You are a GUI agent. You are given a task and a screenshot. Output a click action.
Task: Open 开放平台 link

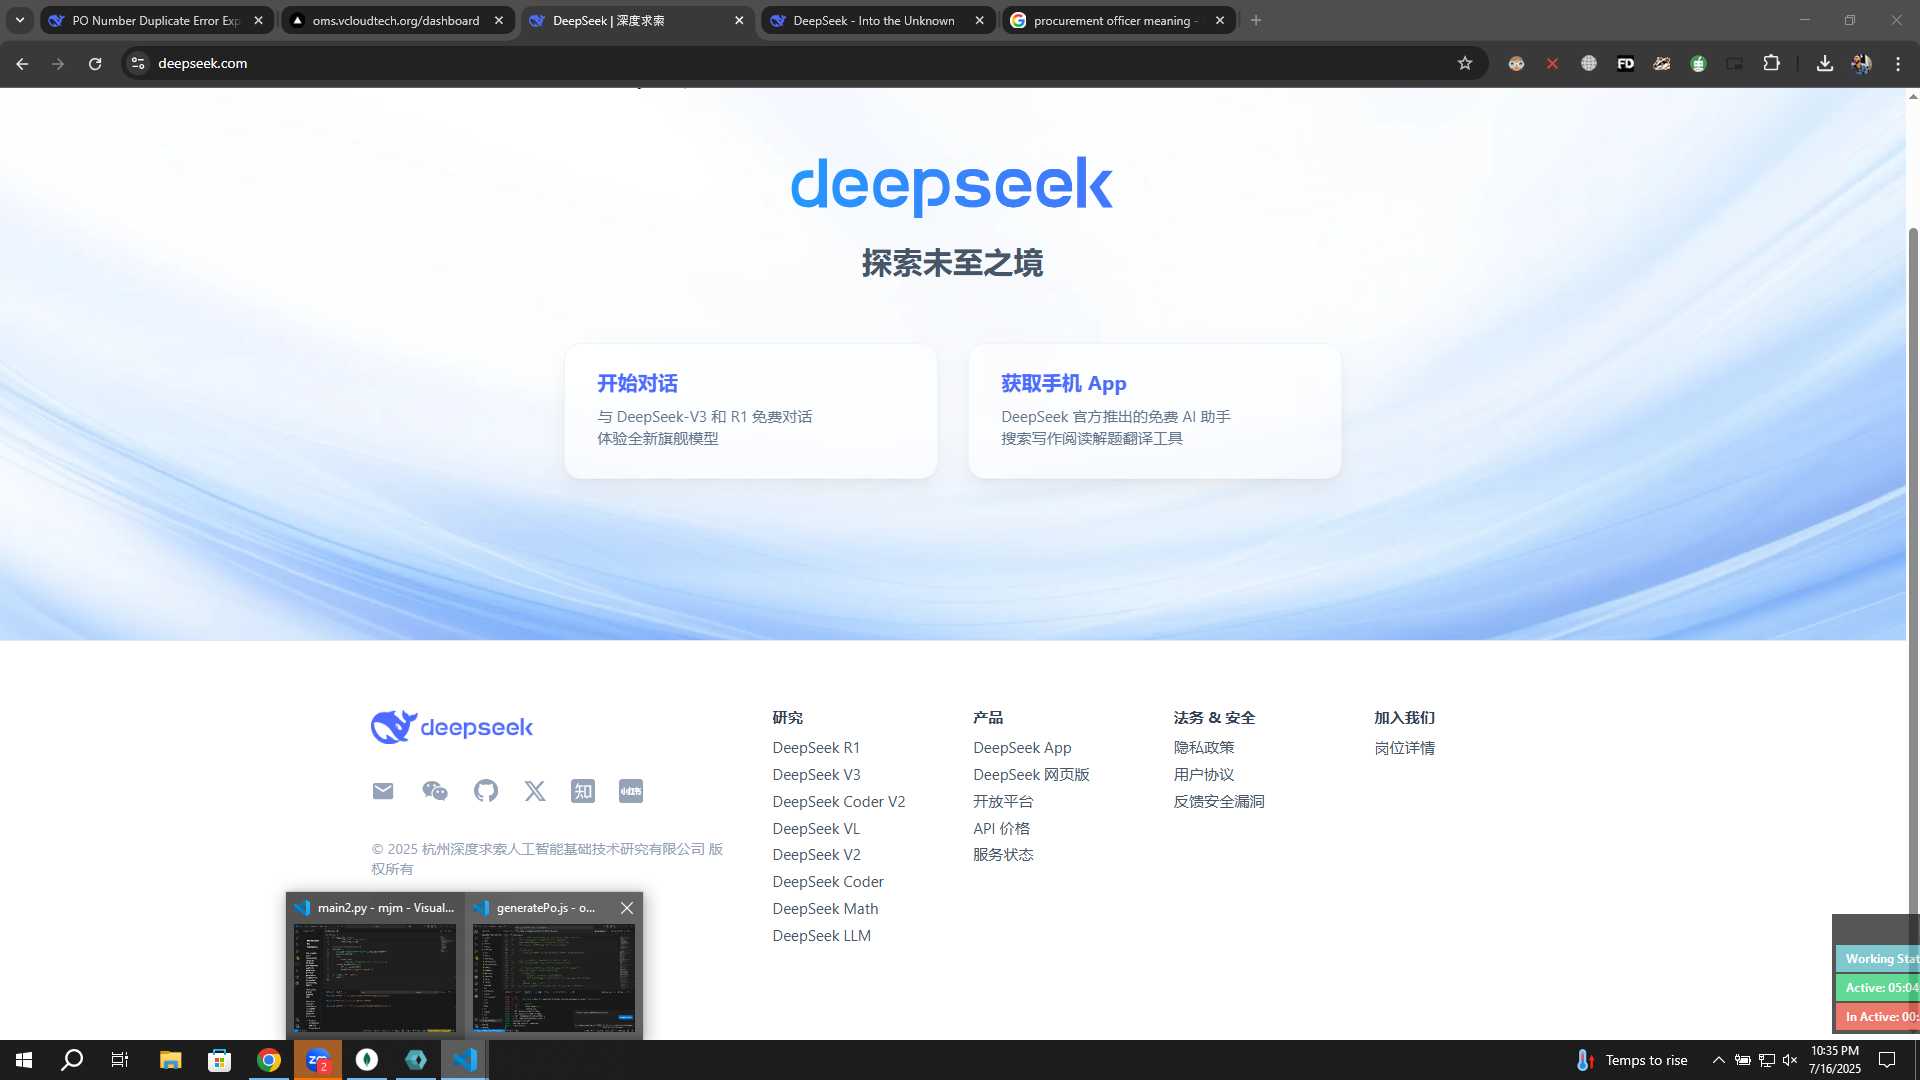(1003, 802)
